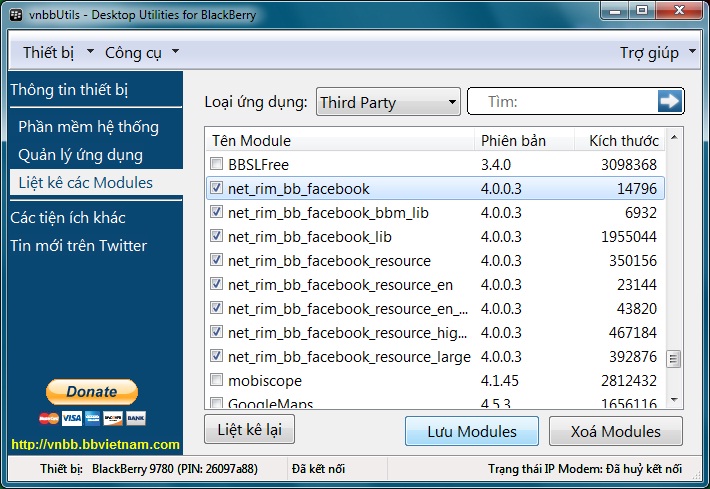
Task: Click the payment cards image under Donate
Action: [92, 418]
